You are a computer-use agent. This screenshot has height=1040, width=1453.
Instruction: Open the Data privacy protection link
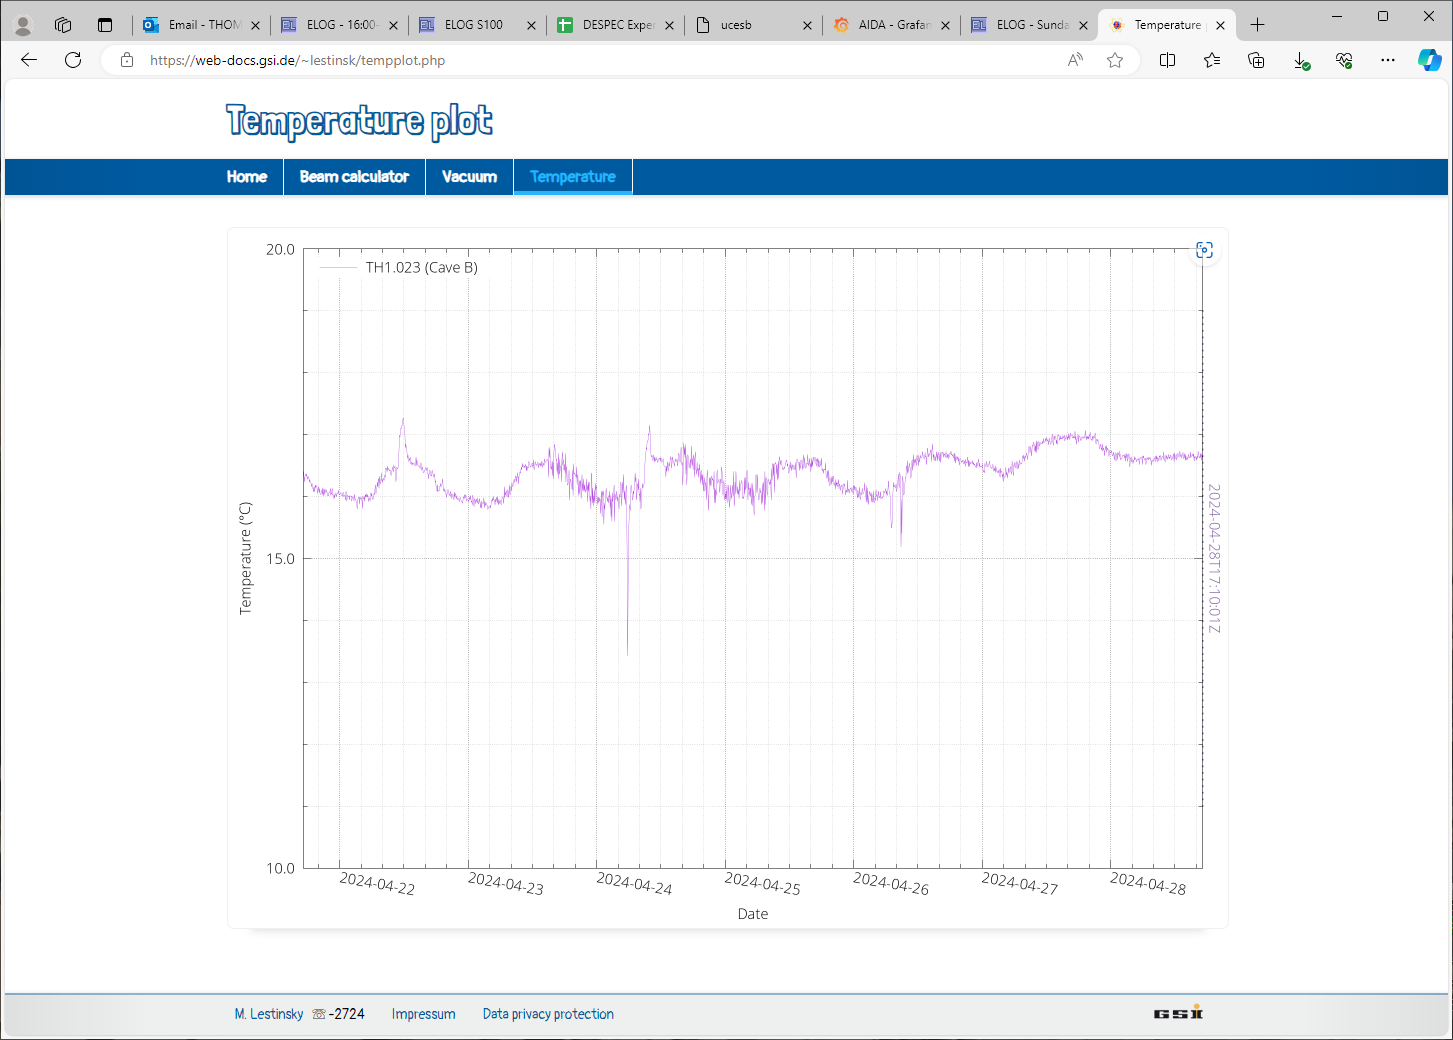point(548,1014)
